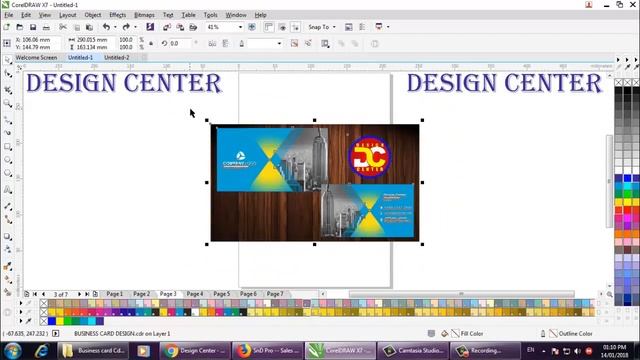Select the Ellipse tool in toolbox
640x360 pixels.
coord(7,160)
